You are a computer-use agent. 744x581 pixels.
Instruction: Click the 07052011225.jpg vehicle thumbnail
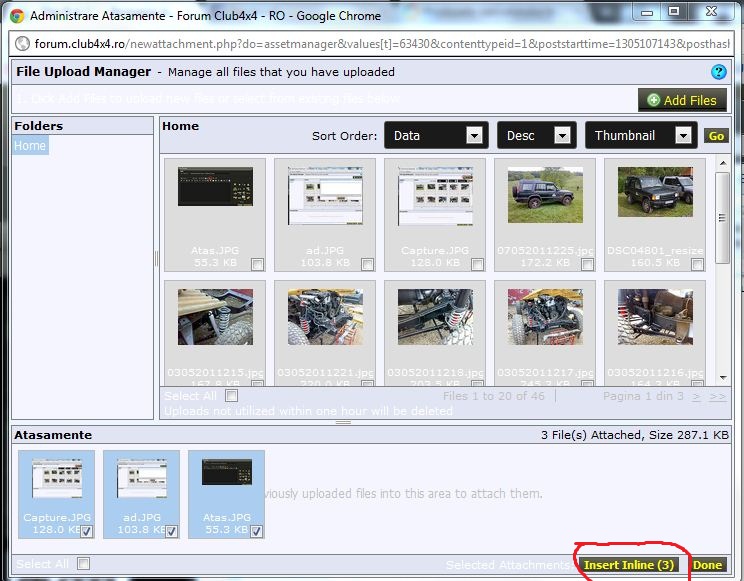[545, 195]
